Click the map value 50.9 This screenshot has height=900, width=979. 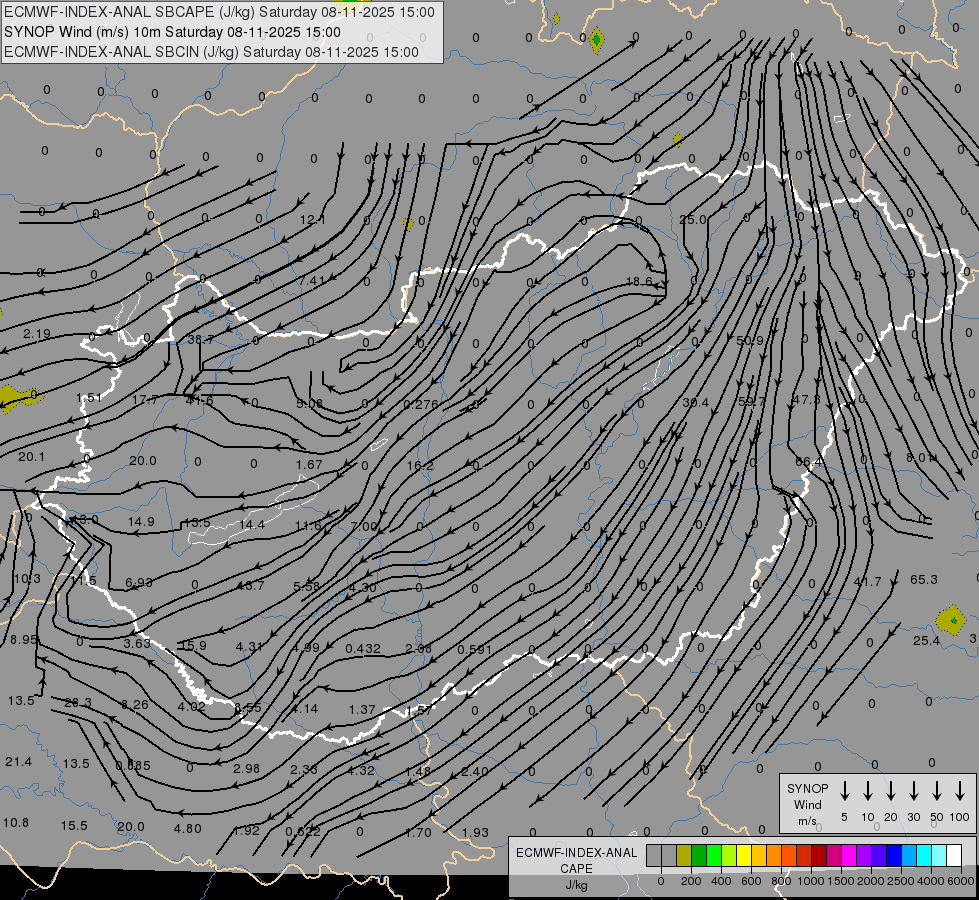(750, 340)
